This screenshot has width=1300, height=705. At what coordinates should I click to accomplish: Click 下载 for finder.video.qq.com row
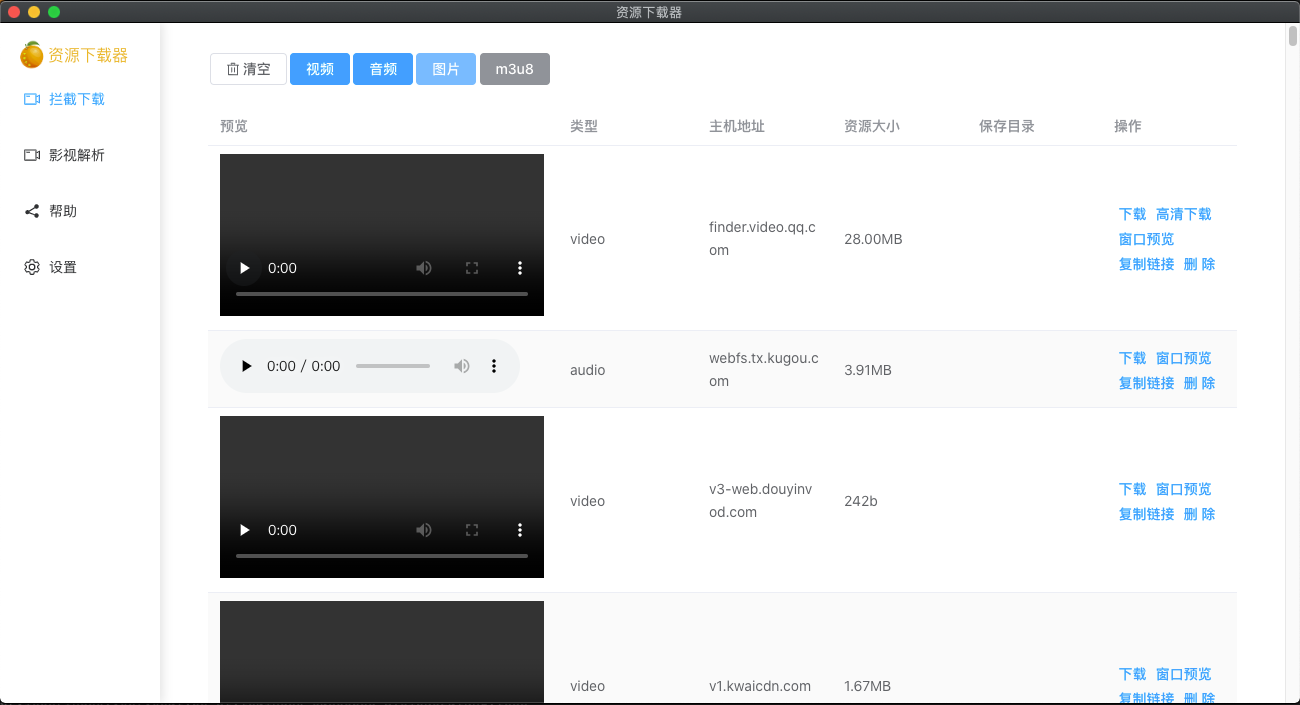tap(1133, 214)
